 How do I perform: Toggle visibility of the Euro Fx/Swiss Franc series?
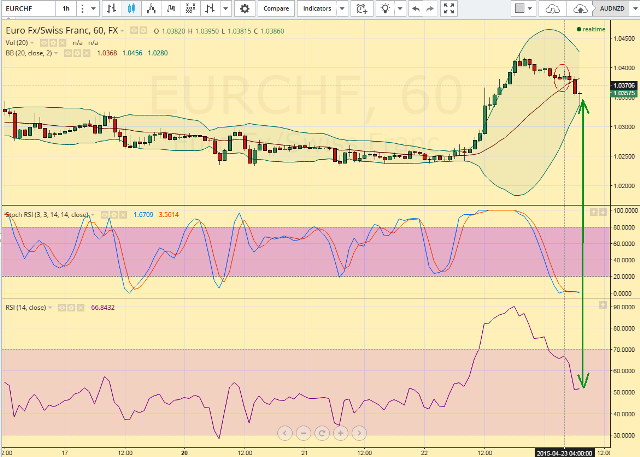tap(133, 31)
